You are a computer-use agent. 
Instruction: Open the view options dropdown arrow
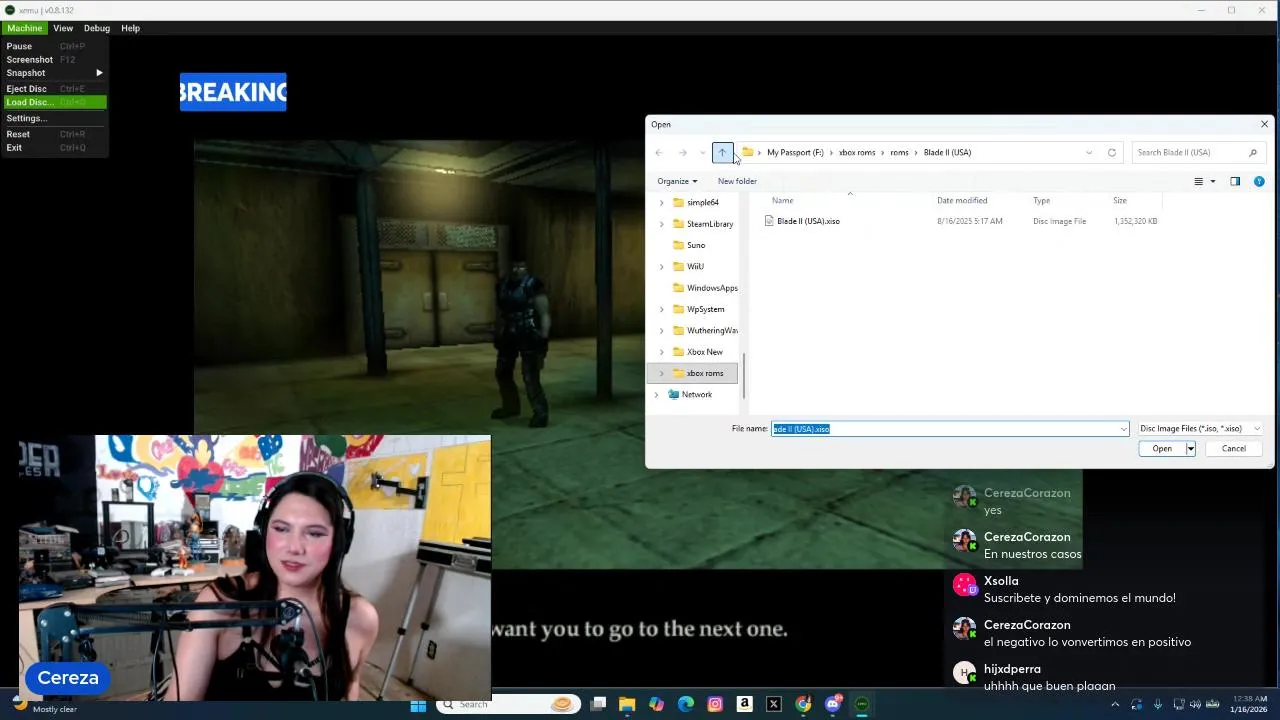pyautogui.click(x=1213, y=181)
